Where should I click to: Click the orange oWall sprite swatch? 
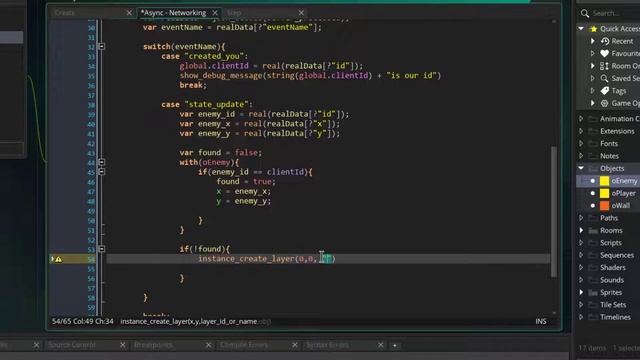(x=604, y=206)
